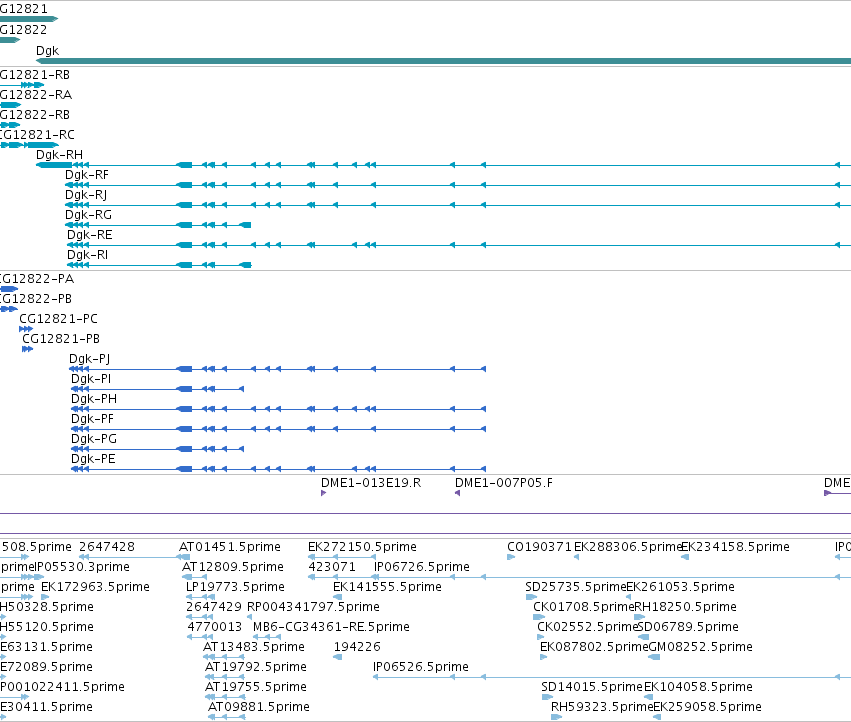Click the Dgk-RI transcript label
This screenshot has height=722, width=851.
[87, 255]
